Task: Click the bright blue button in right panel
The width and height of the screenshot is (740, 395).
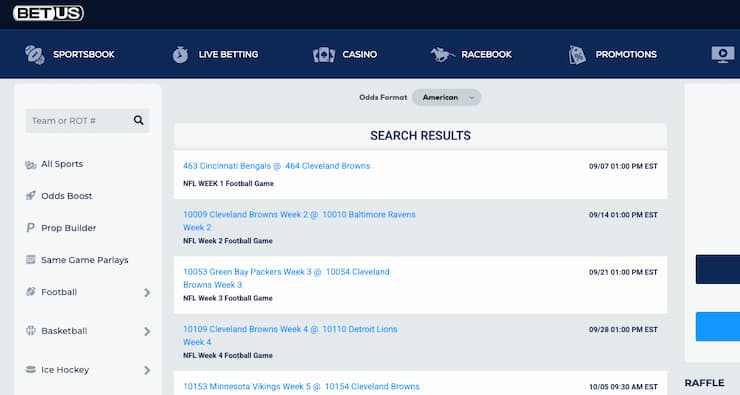Action: [x=718, y=326]
